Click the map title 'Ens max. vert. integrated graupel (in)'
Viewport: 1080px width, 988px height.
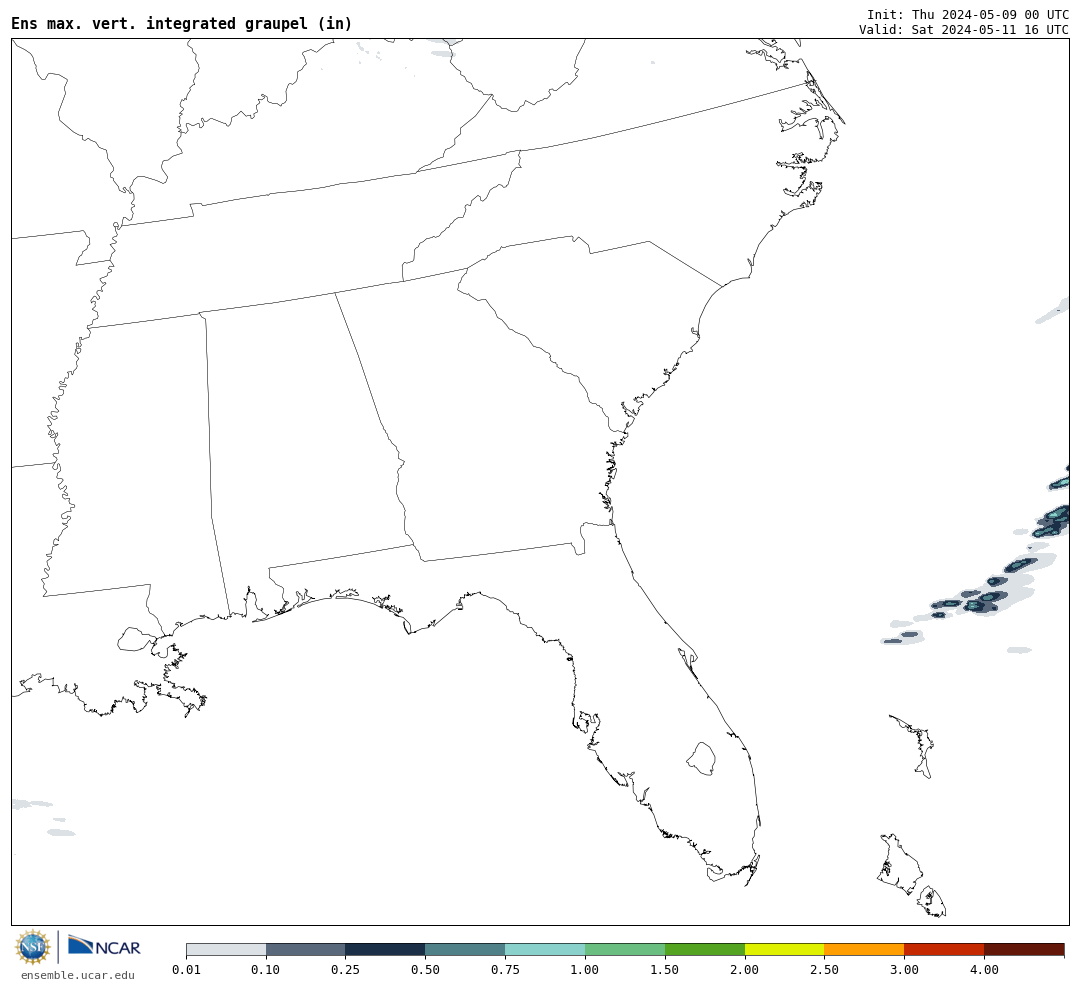click(x=181, y=23)
